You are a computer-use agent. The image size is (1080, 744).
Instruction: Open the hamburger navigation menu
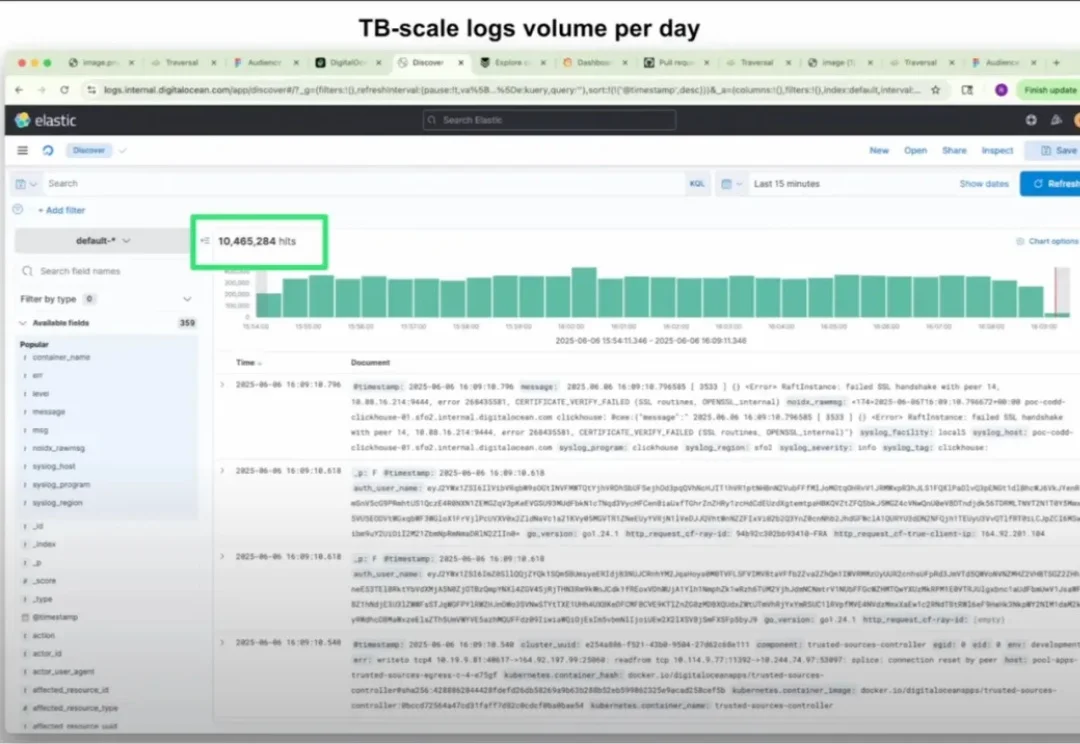coord(22,151)
